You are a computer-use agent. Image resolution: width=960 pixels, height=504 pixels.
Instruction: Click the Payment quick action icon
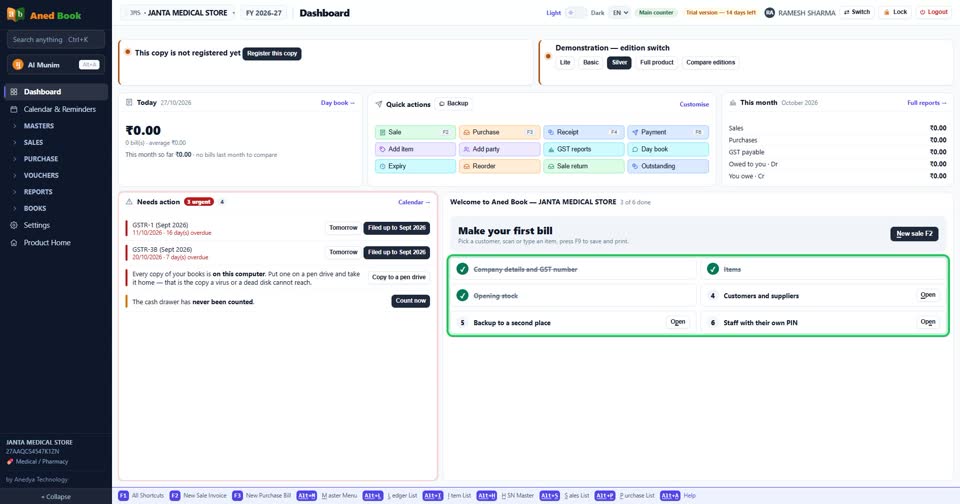(x=635, y=132)
